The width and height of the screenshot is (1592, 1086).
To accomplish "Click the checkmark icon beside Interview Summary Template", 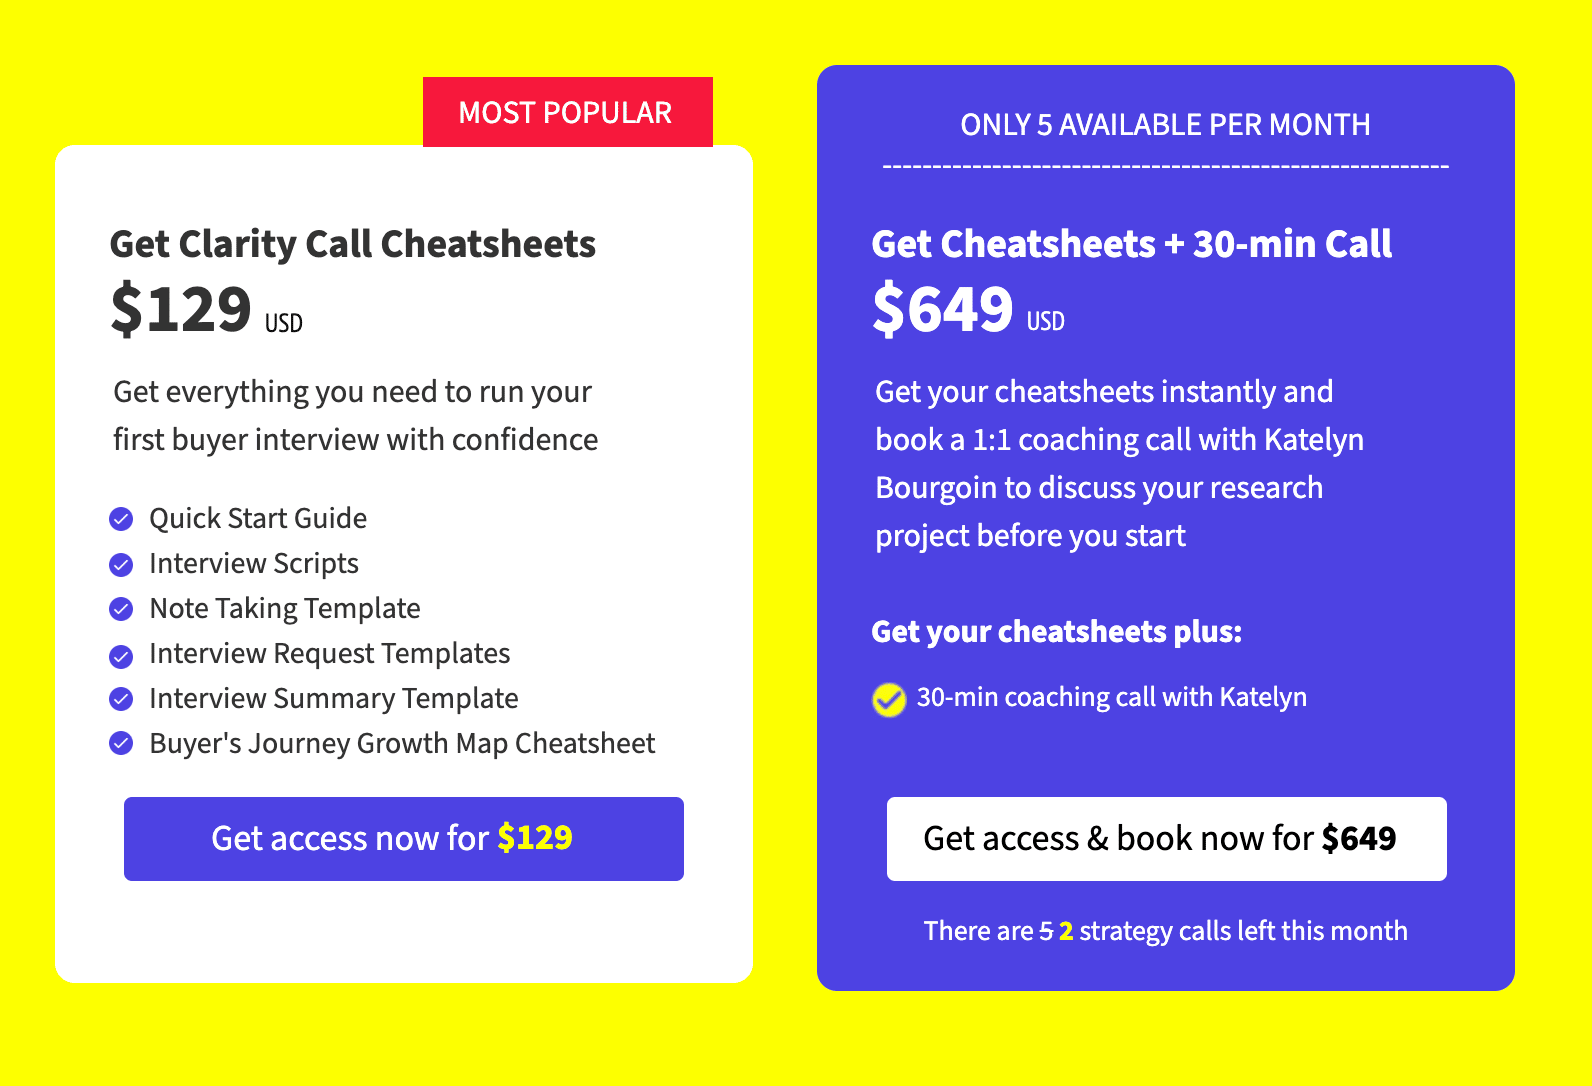I will pos(121,699).
